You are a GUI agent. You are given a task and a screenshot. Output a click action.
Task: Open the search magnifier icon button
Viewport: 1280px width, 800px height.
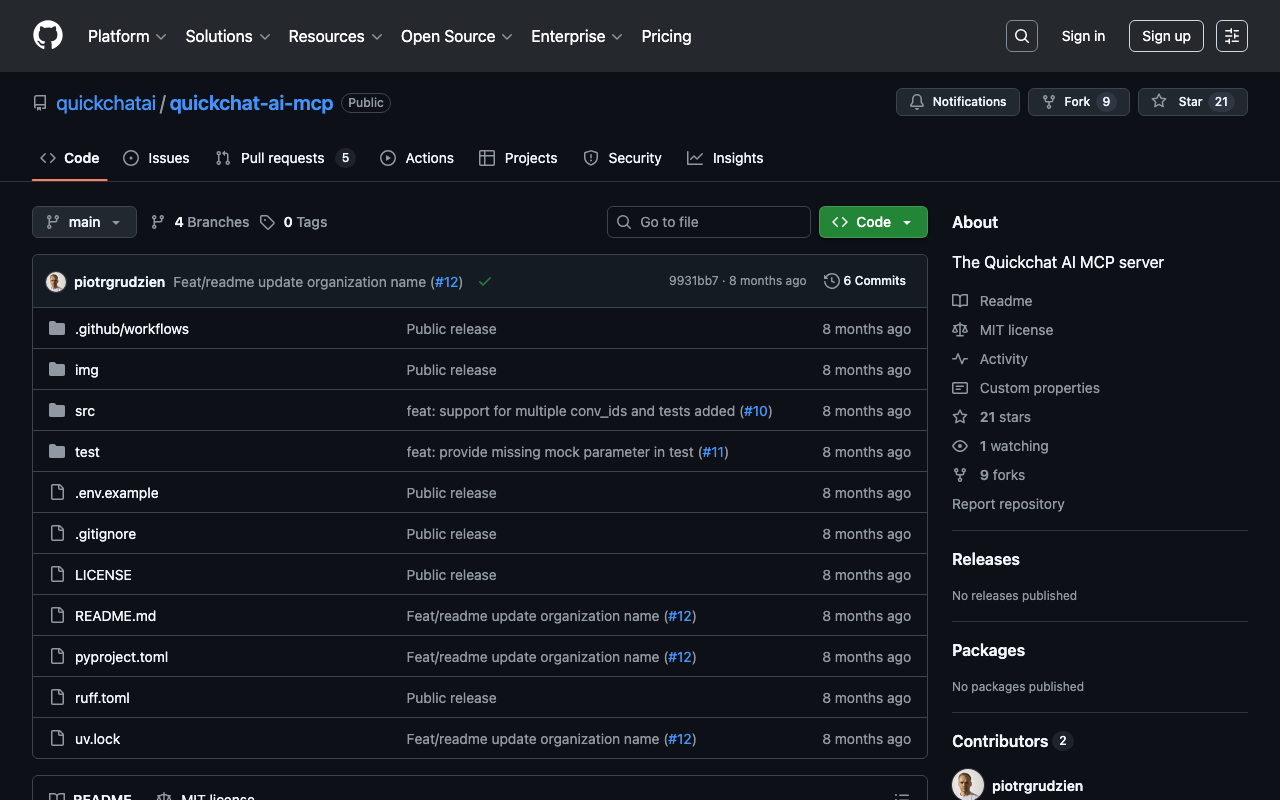pos(1021,36)
